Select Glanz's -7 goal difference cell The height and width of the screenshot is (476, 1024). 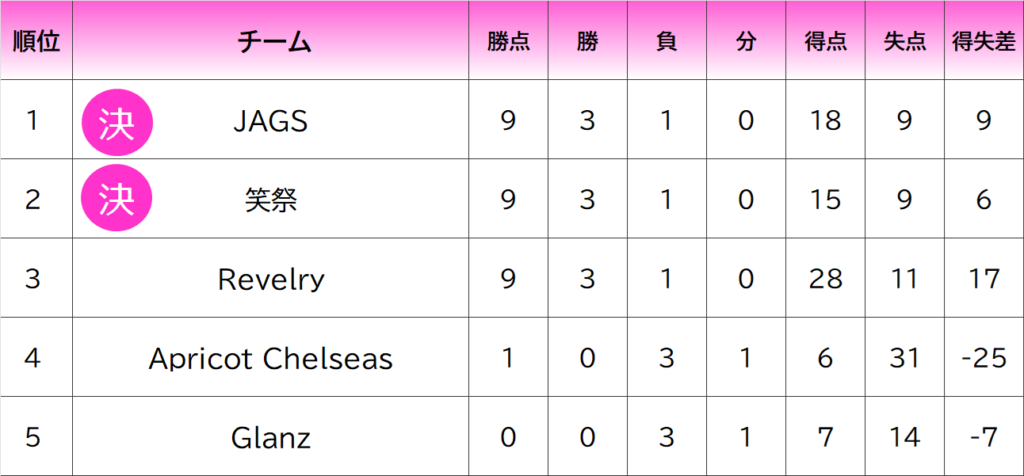click(x=983, y=437)
